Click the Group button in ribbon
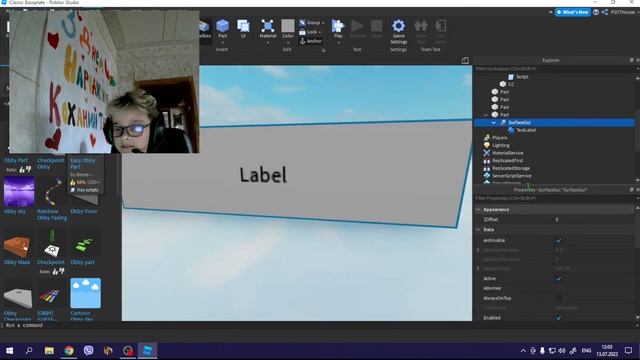 point(311,22)
